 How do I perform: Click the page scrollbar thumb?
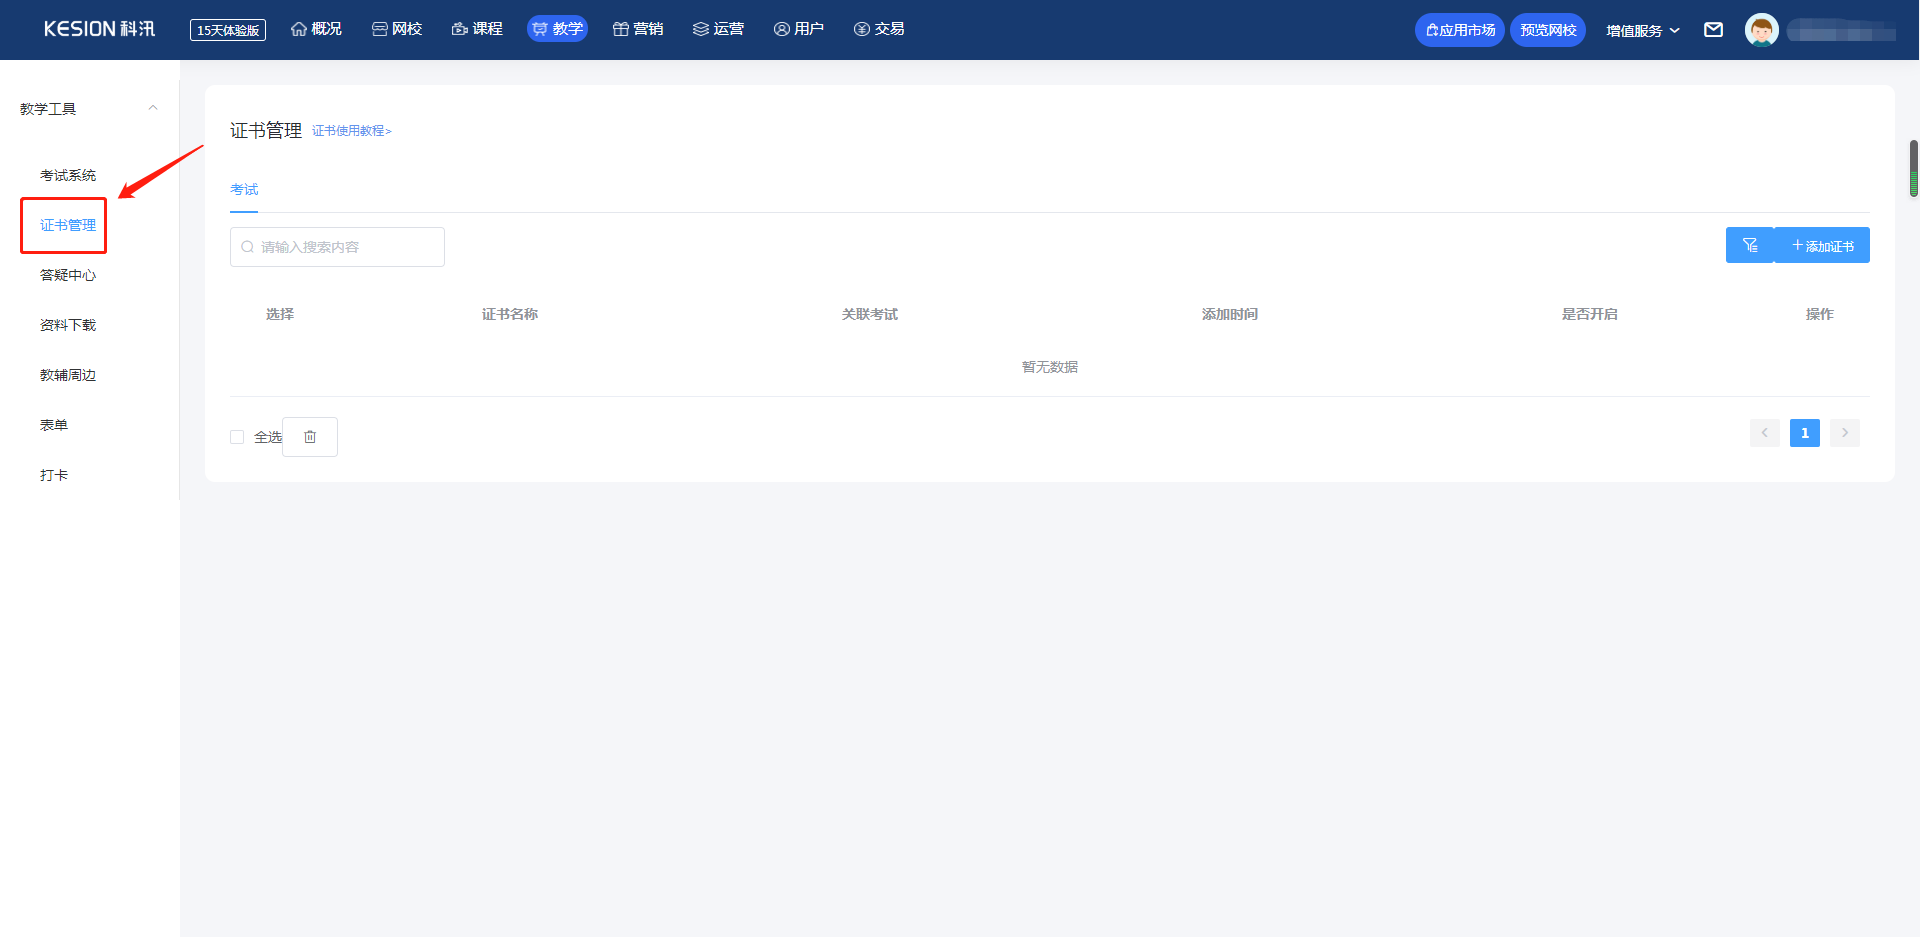[x=1914, y=168]
